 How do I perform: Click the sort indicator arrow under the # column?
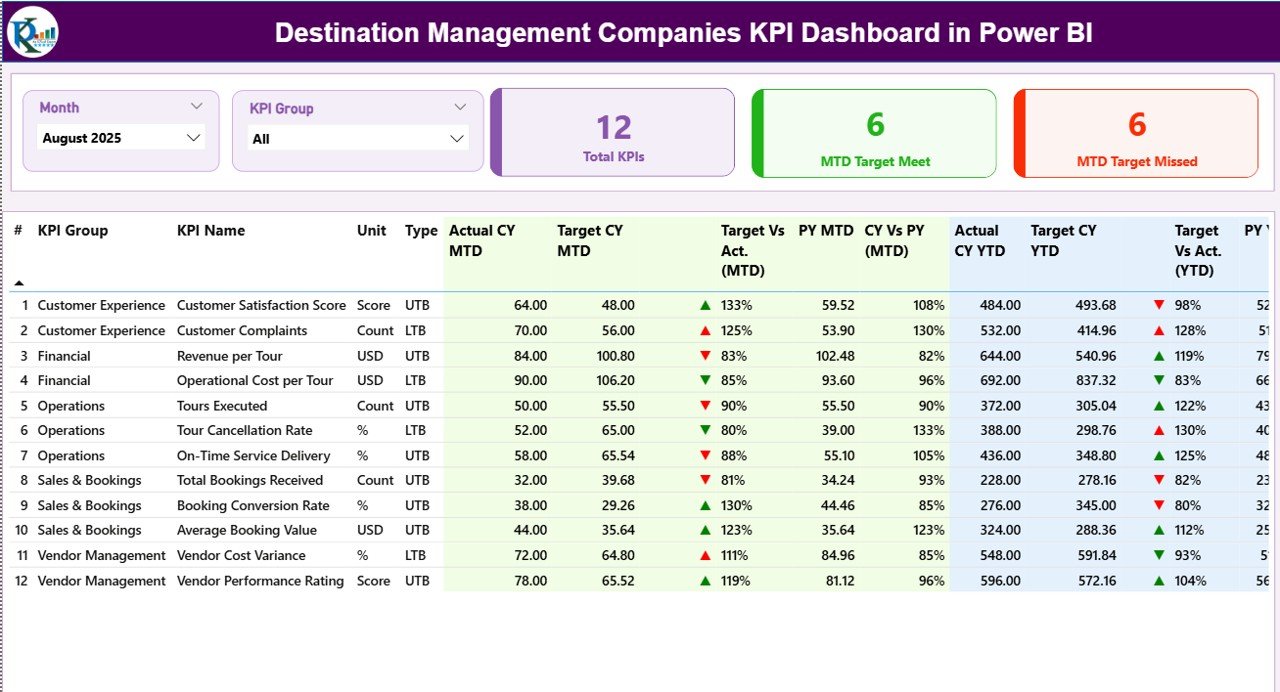17,281
